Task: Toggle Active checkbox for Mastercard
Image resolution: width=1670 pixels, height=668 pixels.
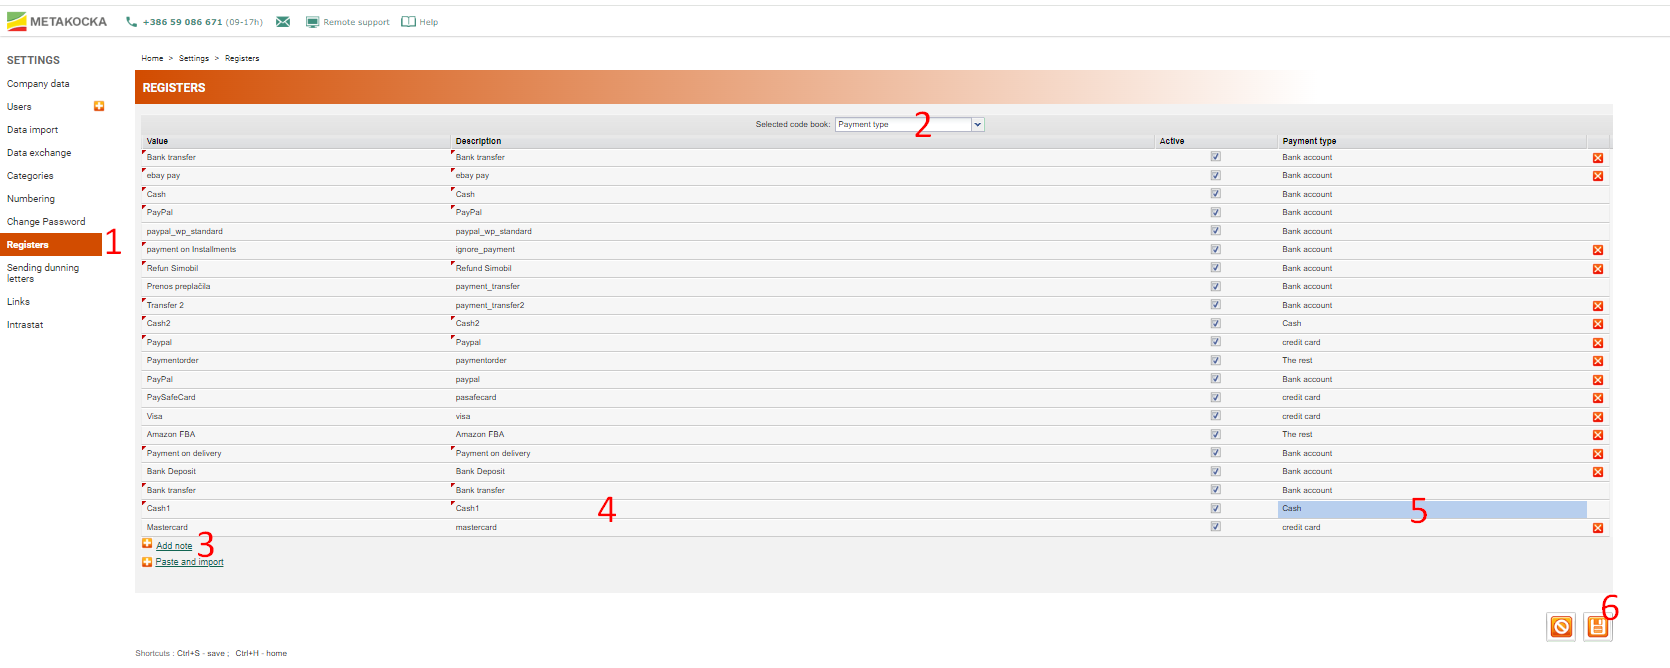Action: pyautogui.click(x=1215, y=527)
